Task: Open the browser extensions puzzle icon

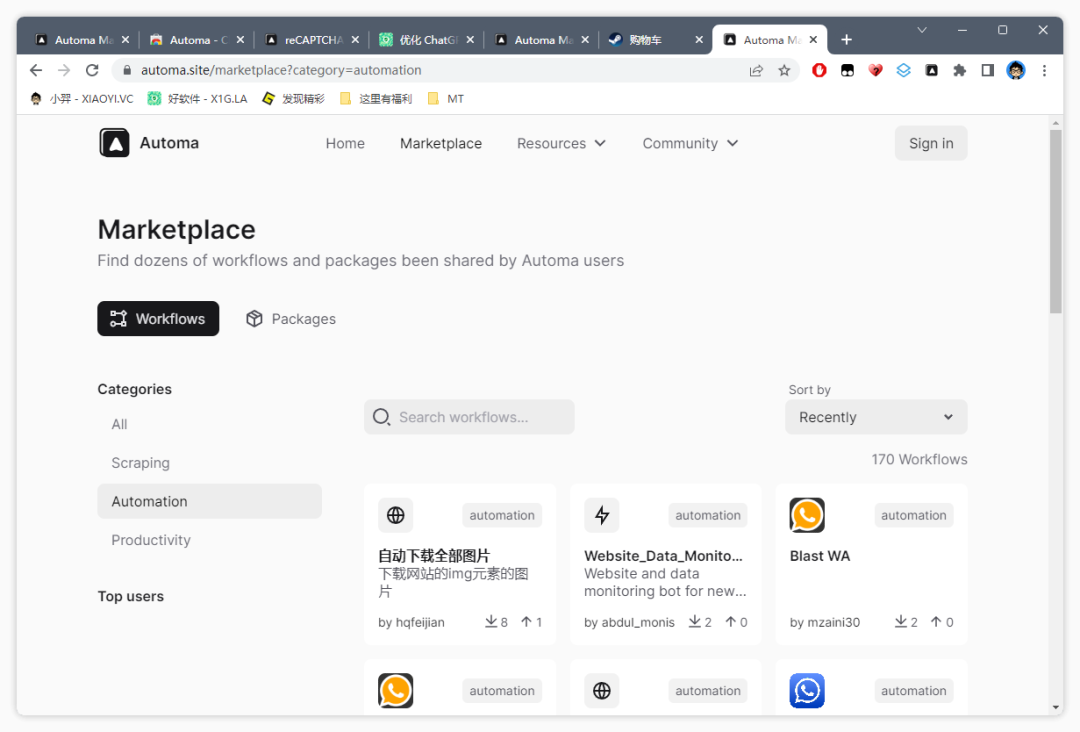Action: pos(960,70)
